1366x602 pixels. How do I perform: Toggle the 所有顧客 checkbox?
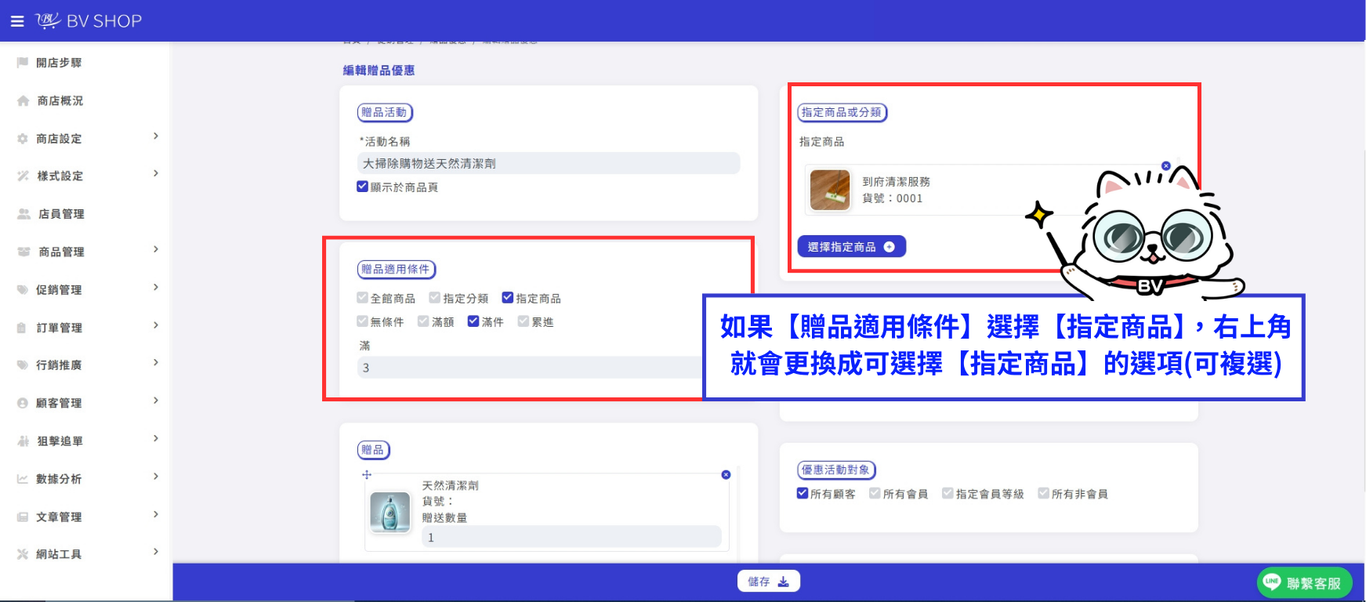(x=803, y=493)
